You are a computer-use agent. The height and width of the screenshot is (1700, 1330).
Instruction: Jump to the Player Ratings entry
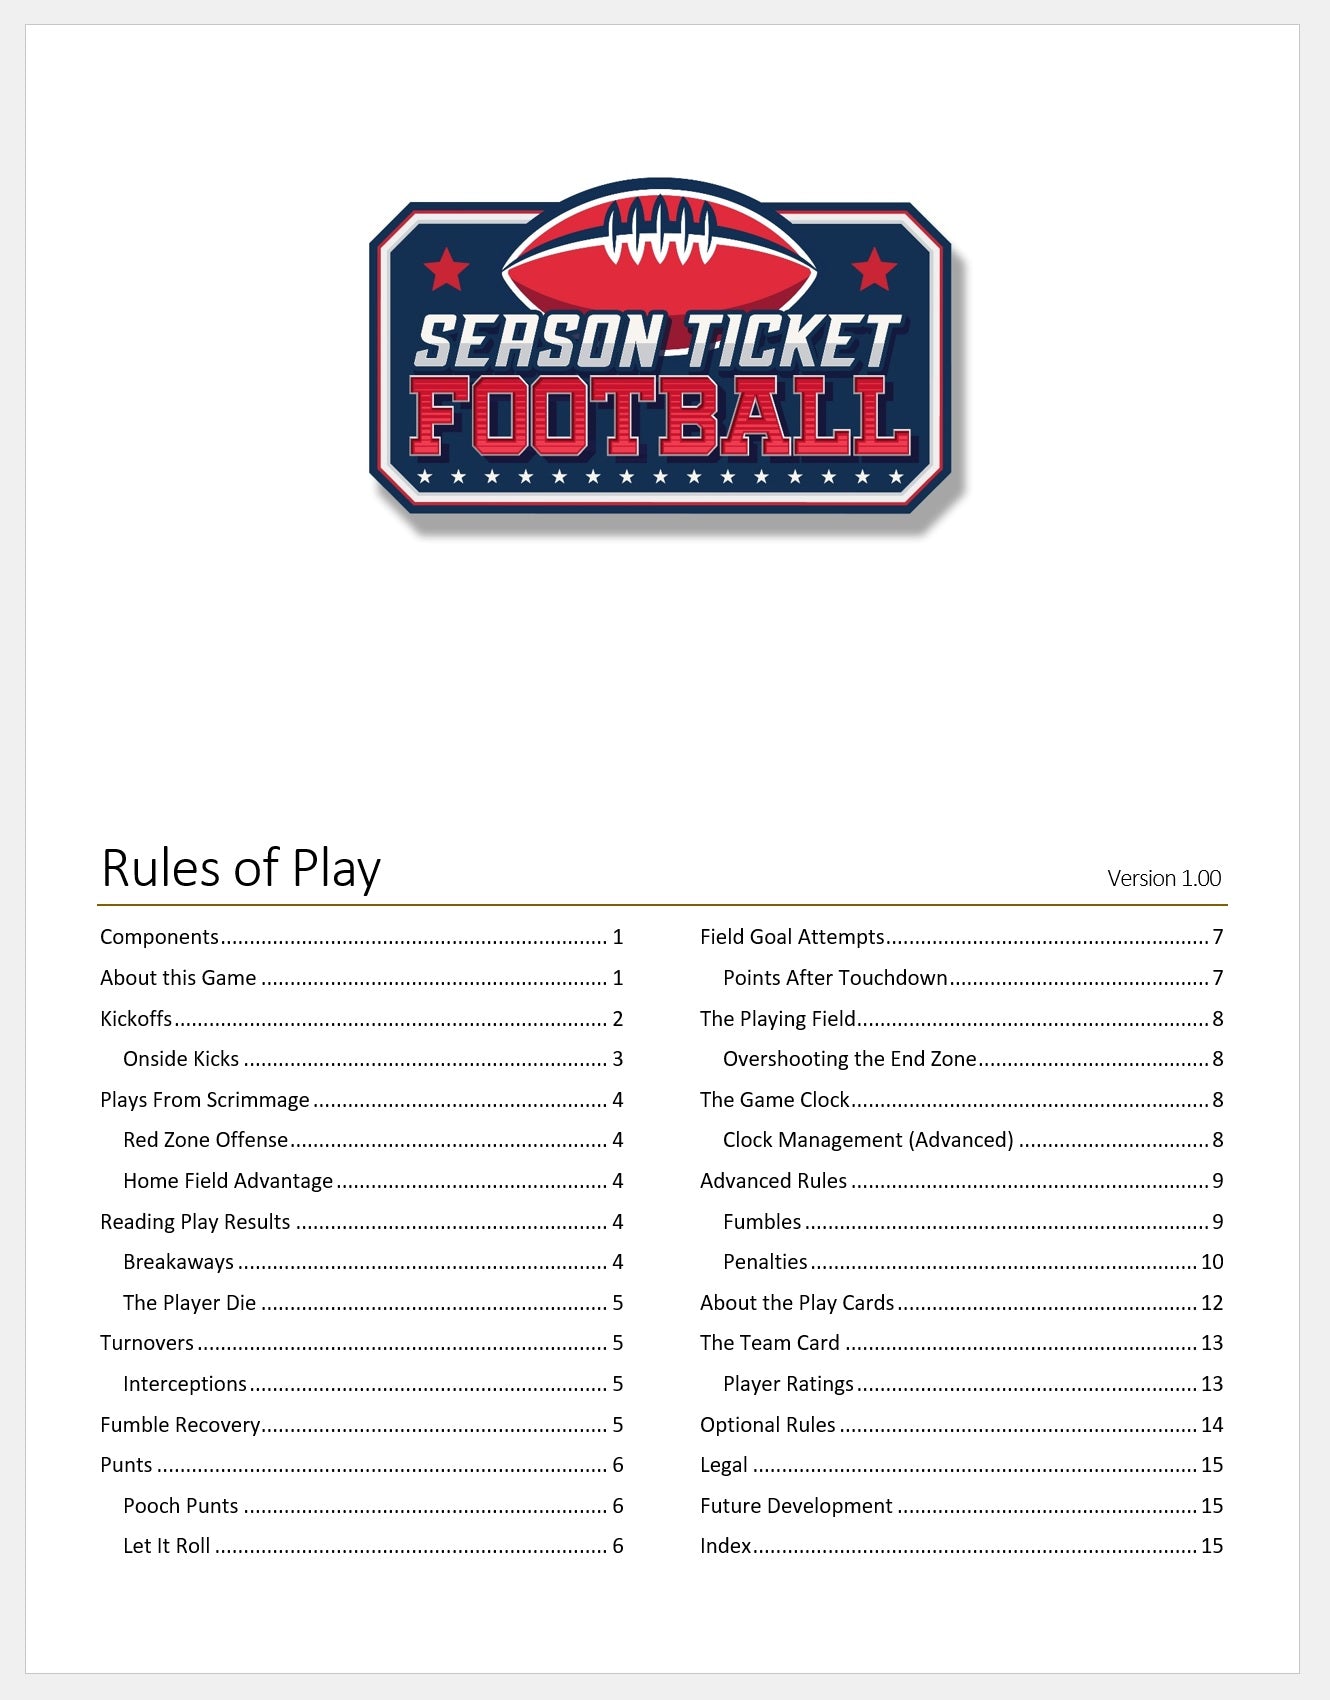(x=788, y=1384)
